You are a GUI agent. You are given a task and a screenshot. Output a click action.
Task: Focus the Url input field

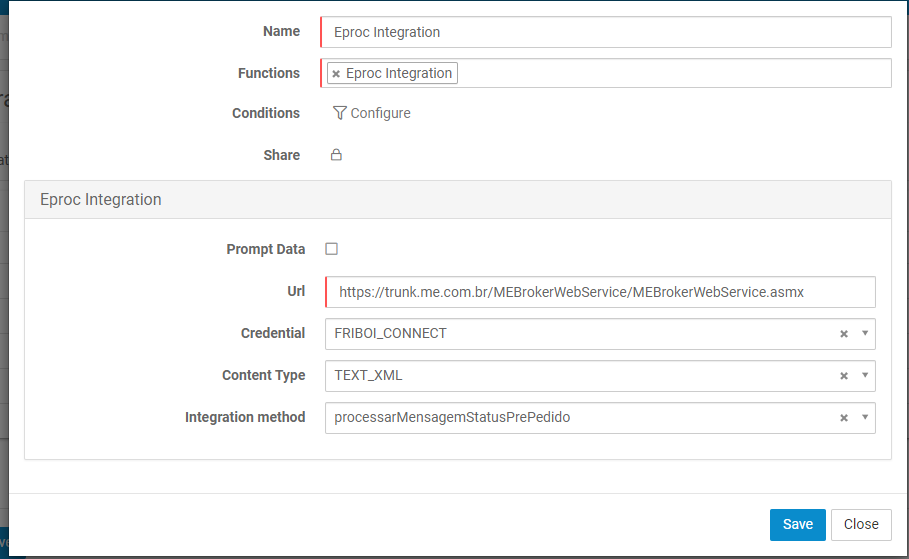[x=600, y=292]
